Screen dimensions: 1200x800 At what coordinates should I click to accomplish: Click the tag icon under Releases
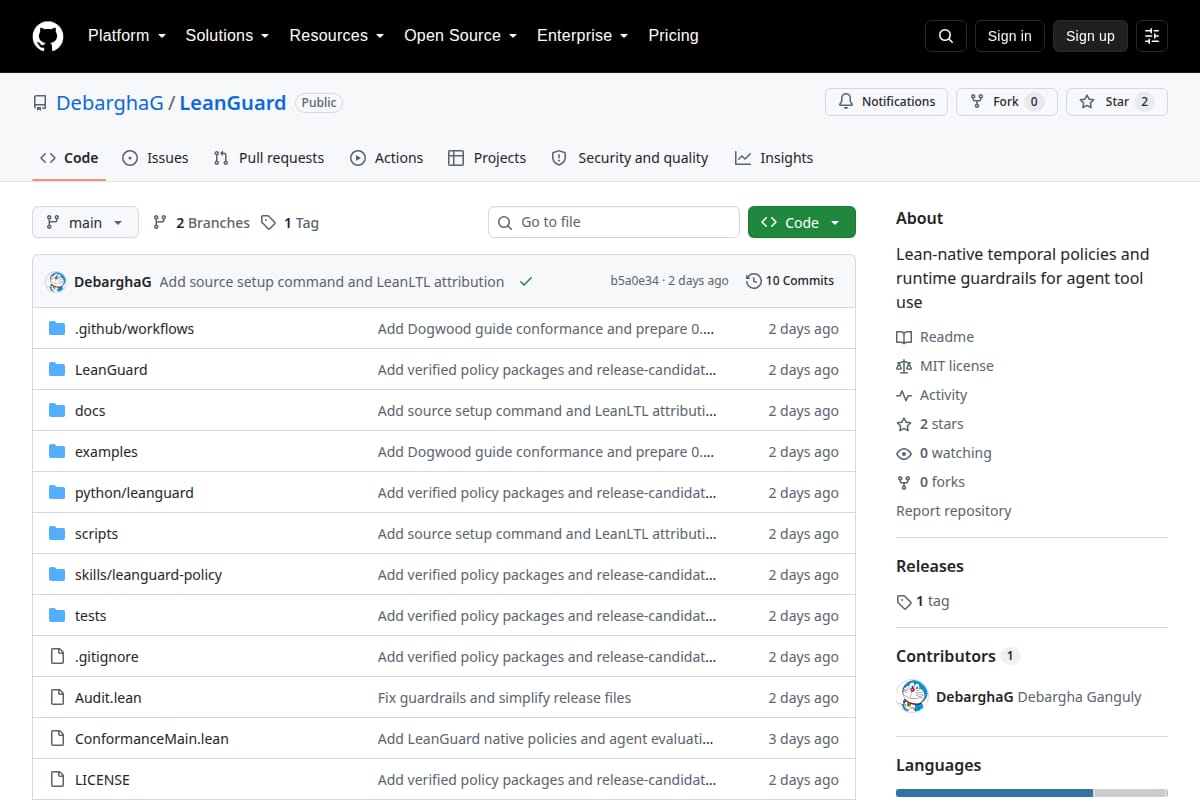tap(904, 602)
